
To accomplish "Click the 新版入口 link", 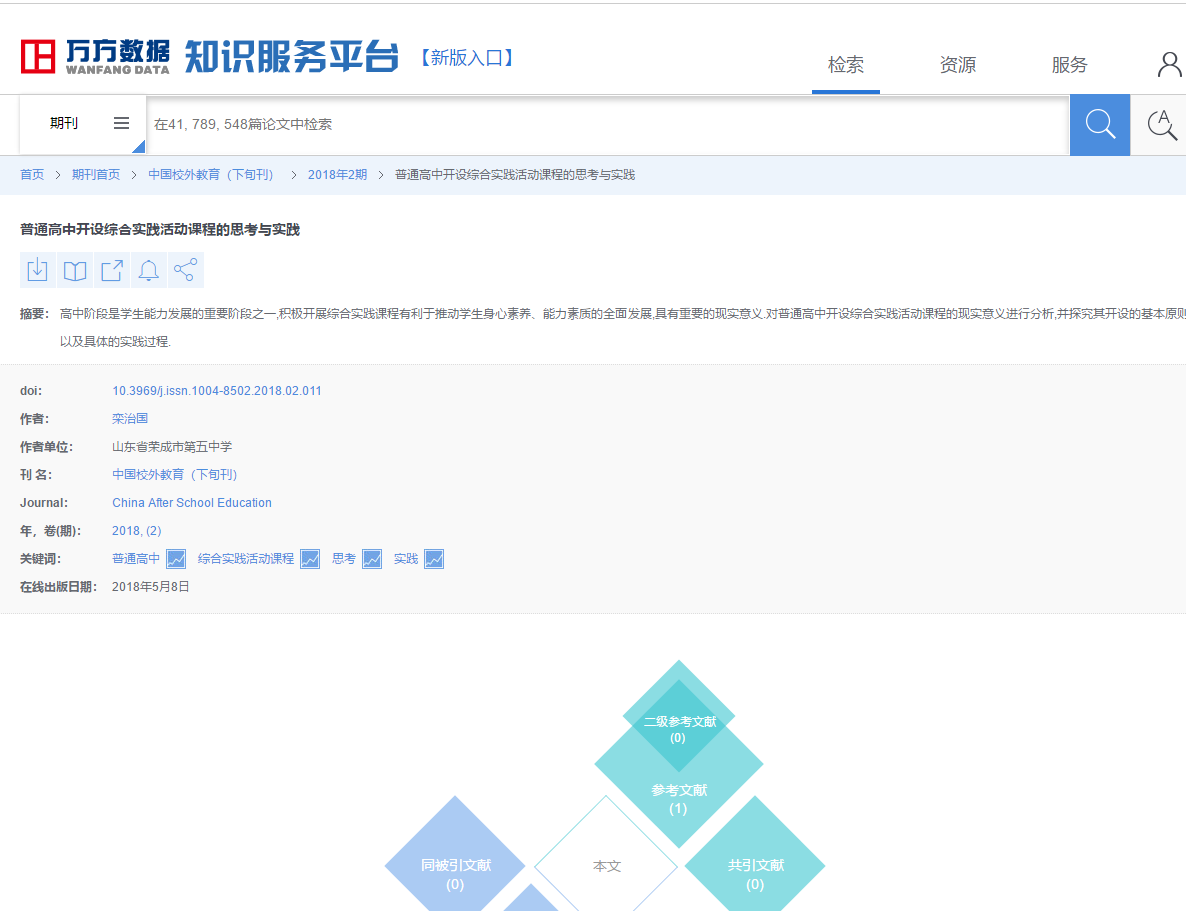I will (x=467, y=58).
